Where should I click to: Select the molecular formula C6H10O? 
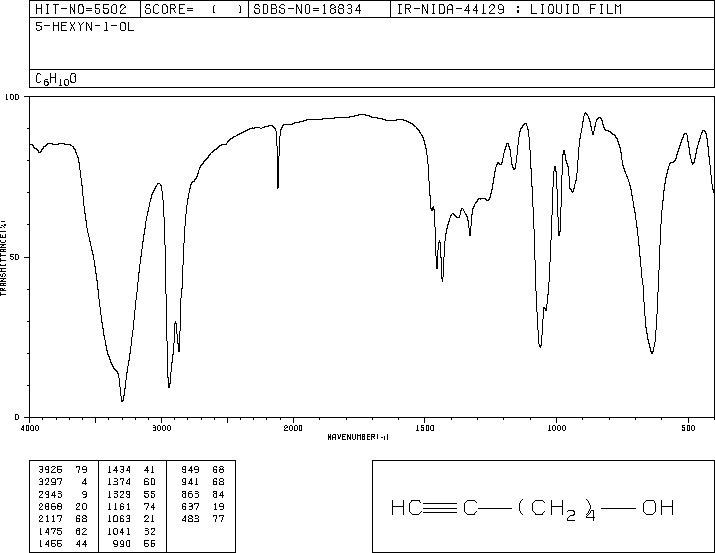point(56,79)
